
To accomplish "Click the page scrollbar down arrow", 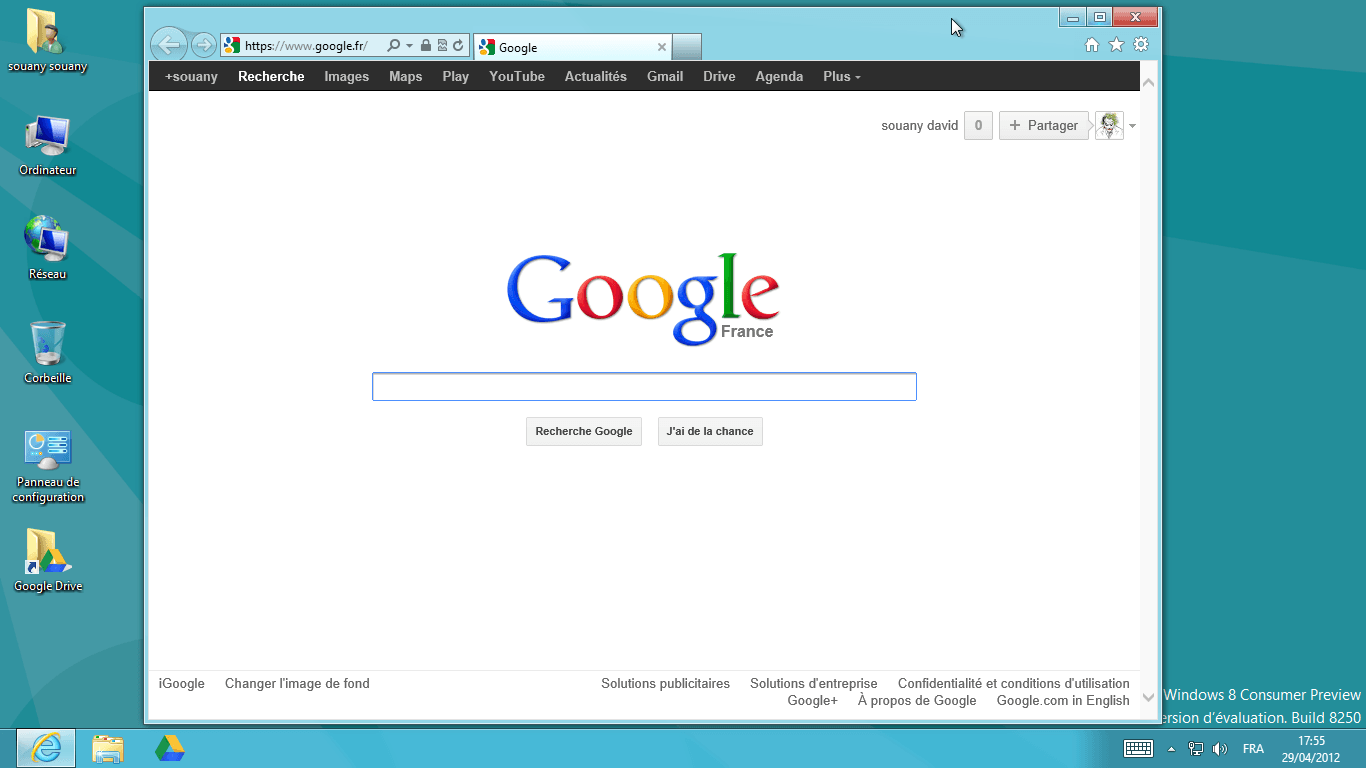I will pyautogui.click(x=1149, y=697).
